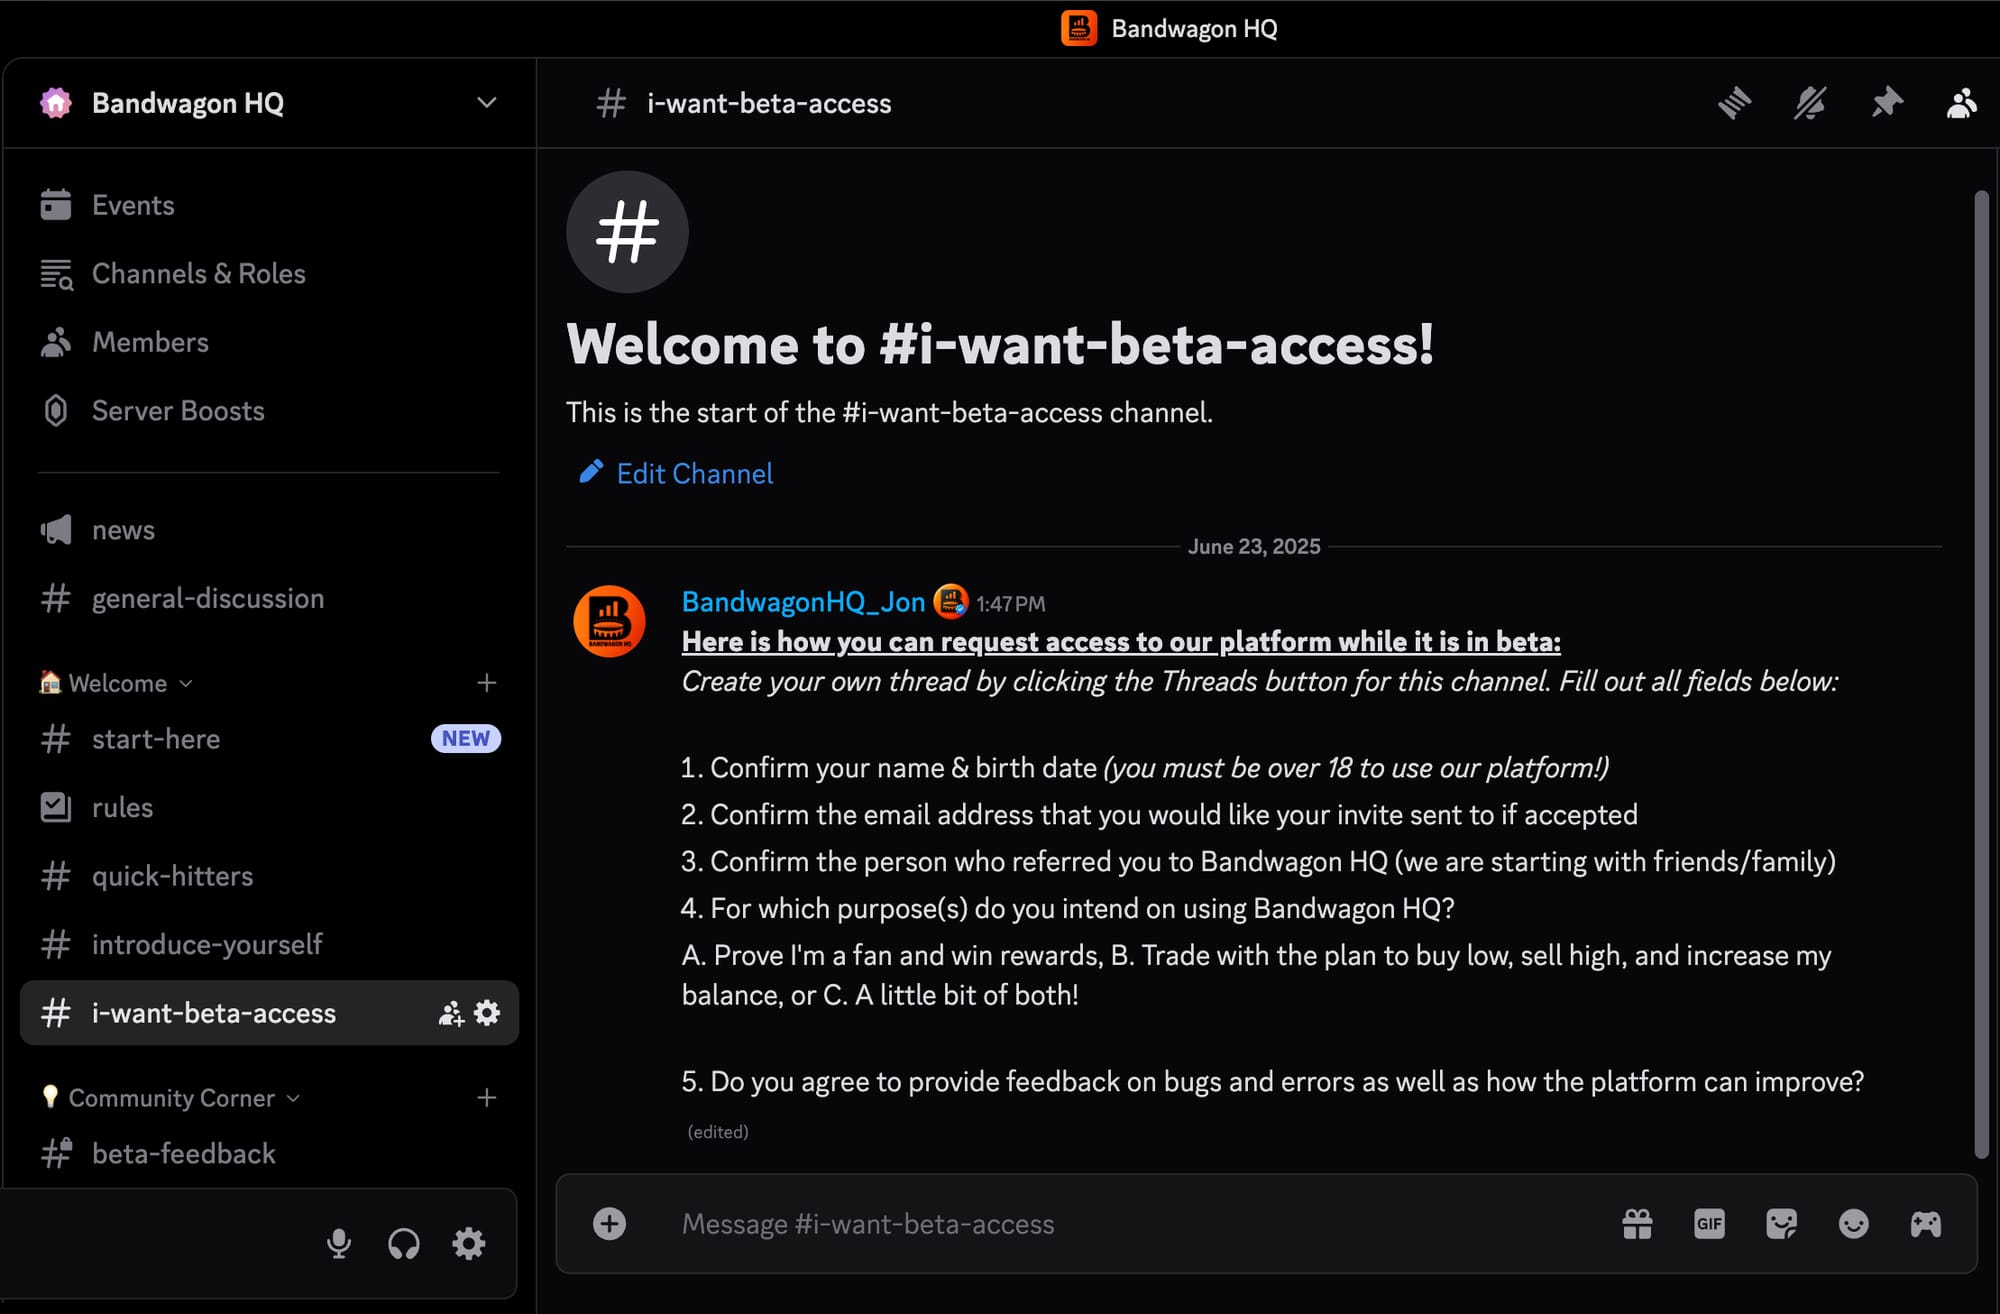Viewport: 2000px width, 1314px height.
Task: Open the Threads panel icon
Action: click(1735, 103)
